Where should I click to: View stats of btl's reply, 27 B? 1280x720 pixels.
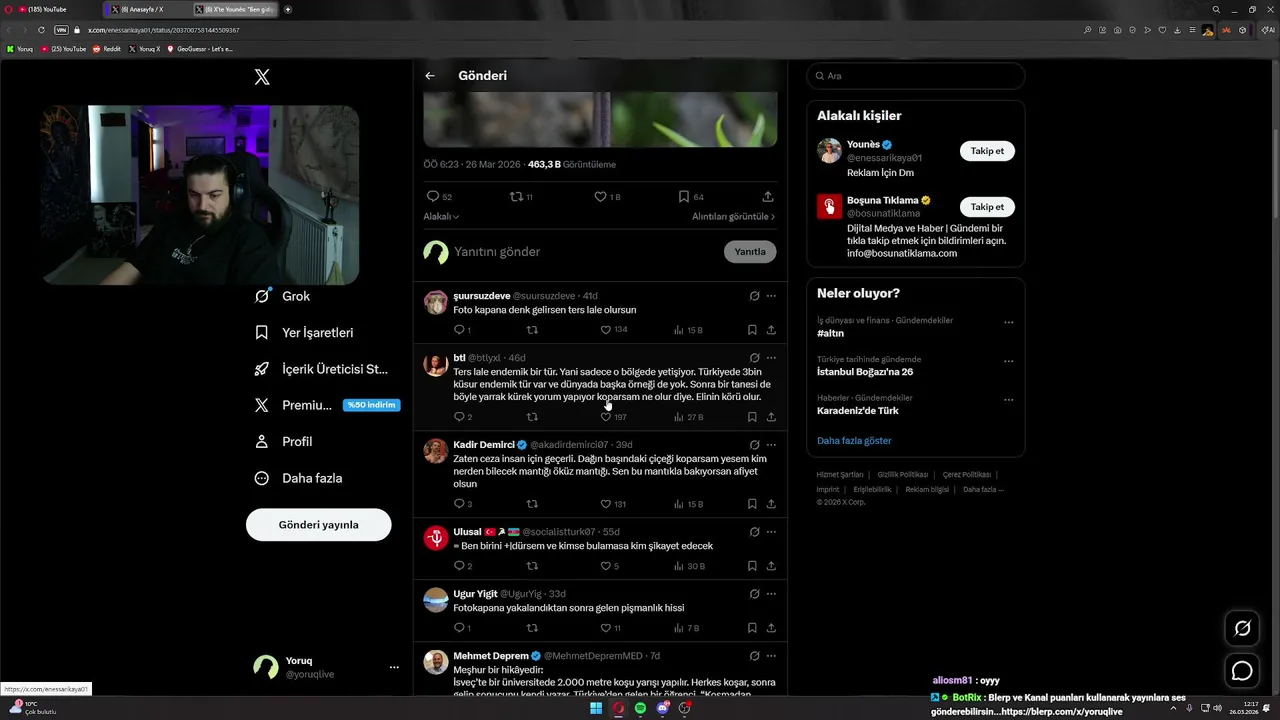pos(688,417)
